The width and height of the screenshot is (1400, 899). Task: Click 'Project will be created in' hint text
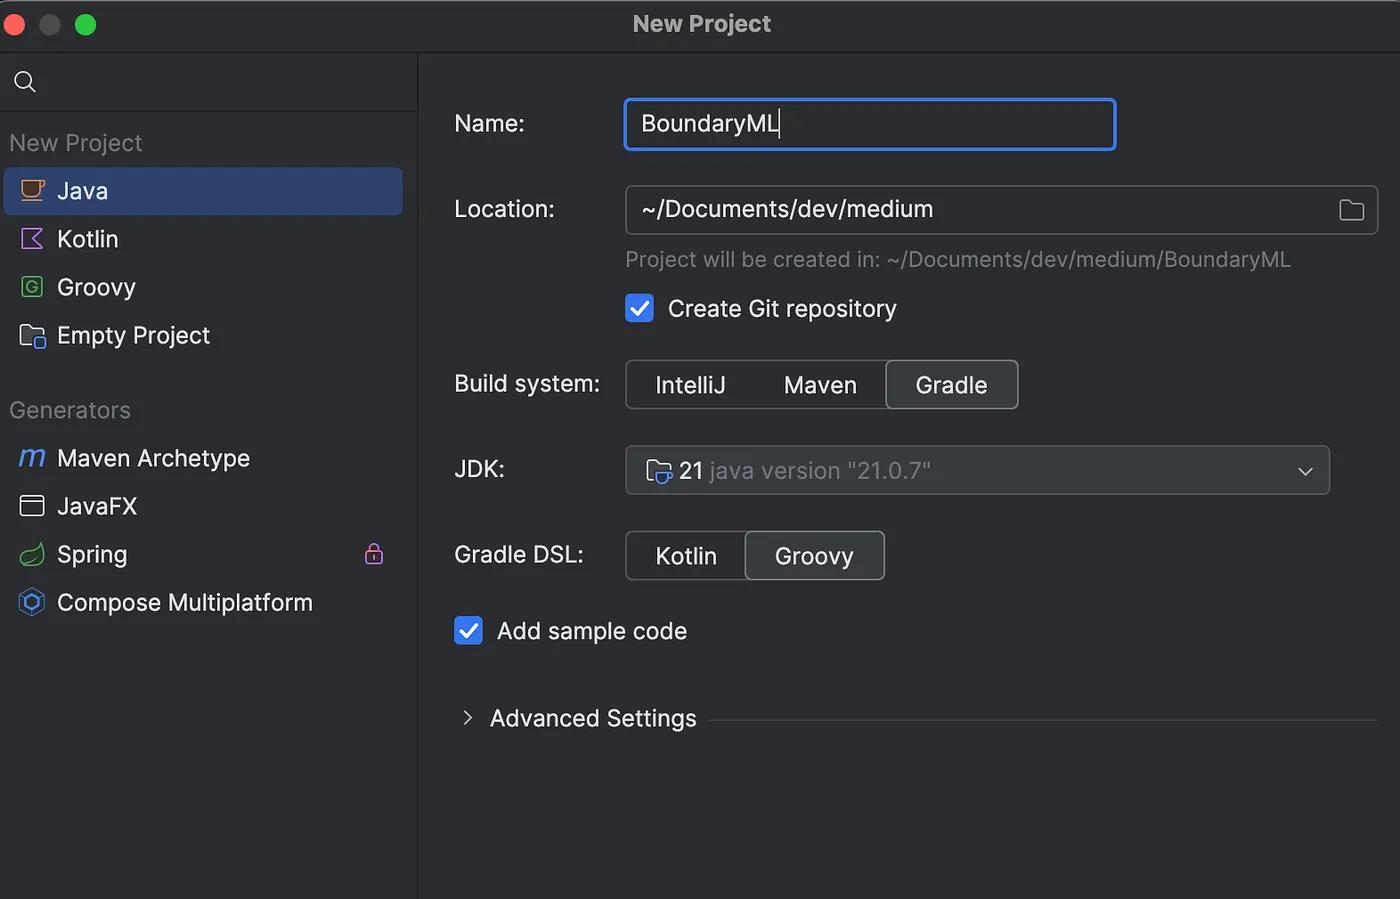(x=958, y=260)
